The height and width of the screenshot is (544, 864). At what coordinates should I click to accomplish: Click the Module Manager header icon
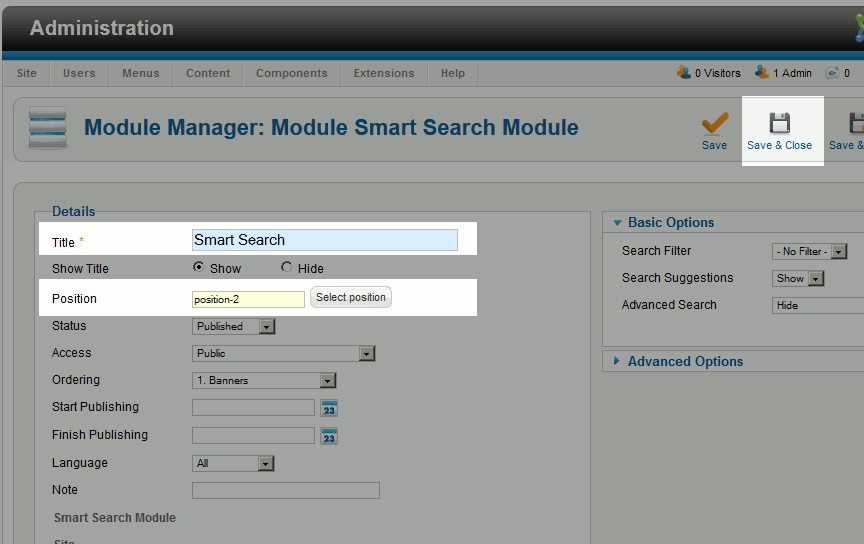pos(47,127)
